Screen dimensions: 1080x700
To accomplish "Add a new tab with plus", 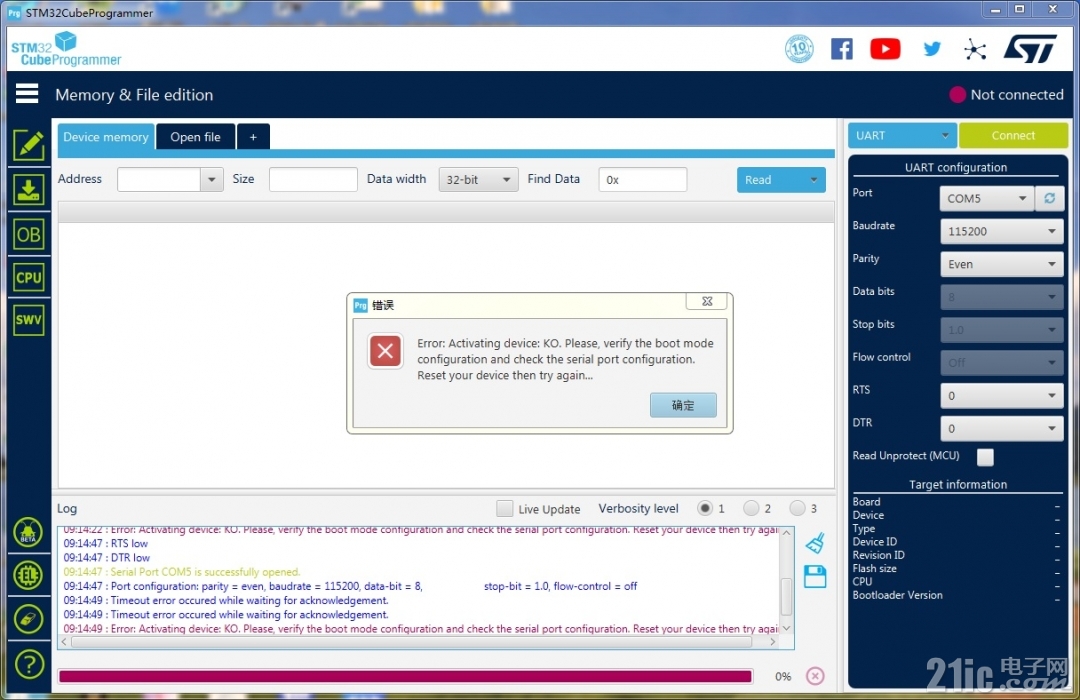I will (x=253, y=136).
